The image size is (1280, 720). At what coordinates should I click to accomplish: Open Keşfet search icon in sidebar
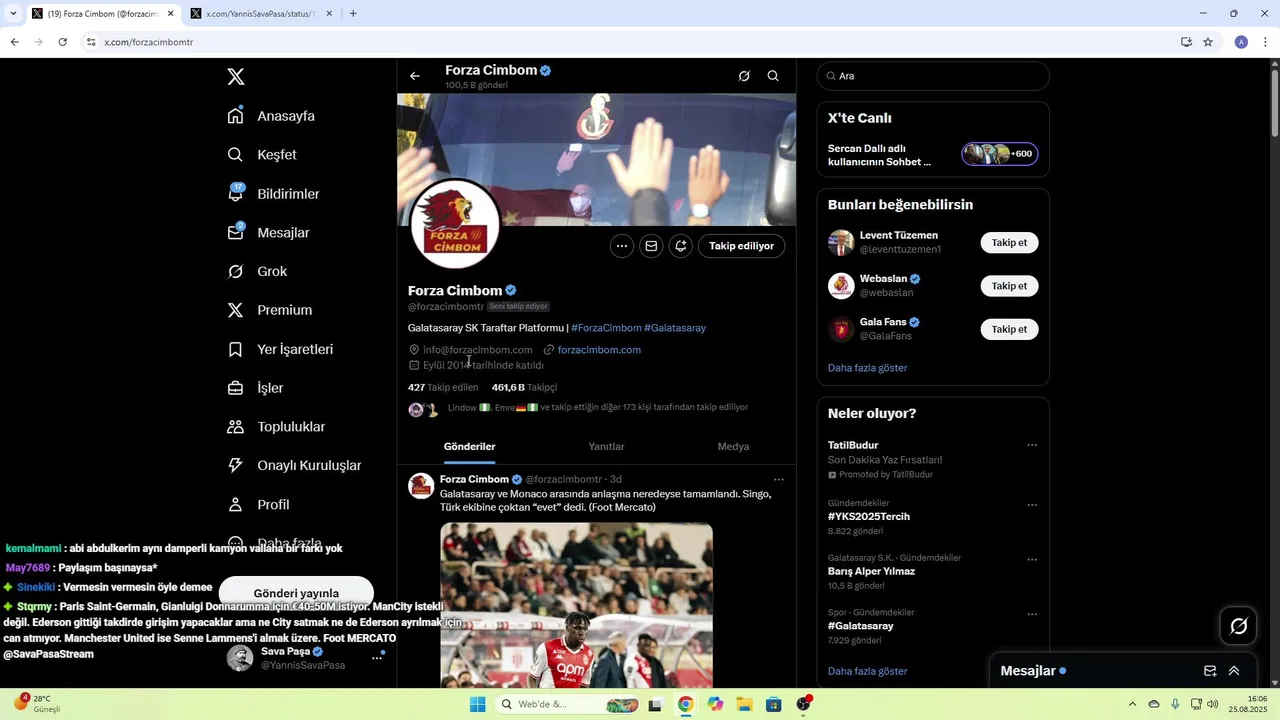236,155
